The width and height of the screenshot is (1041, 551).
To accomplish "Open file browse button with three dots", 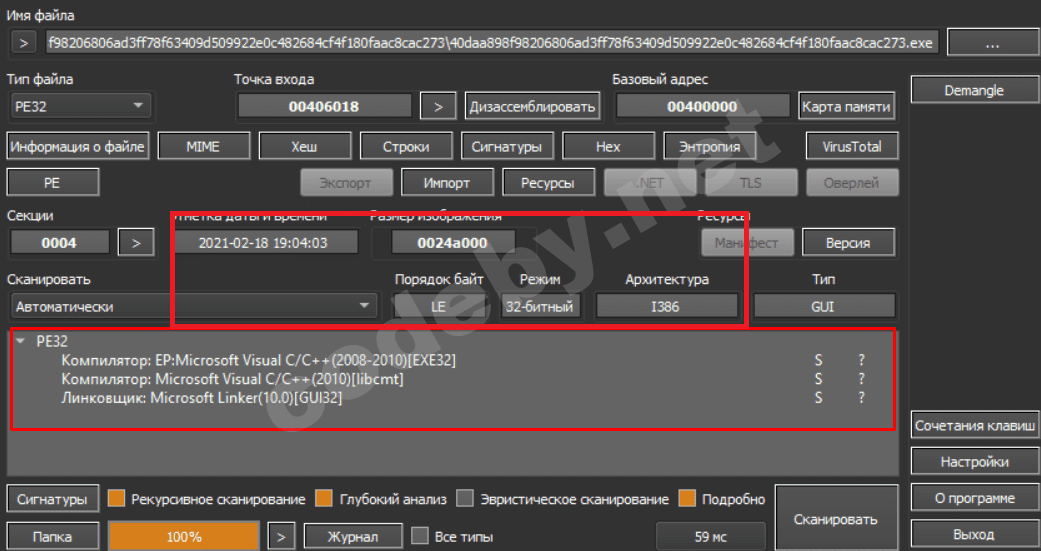I will click(x=993, y=43).
